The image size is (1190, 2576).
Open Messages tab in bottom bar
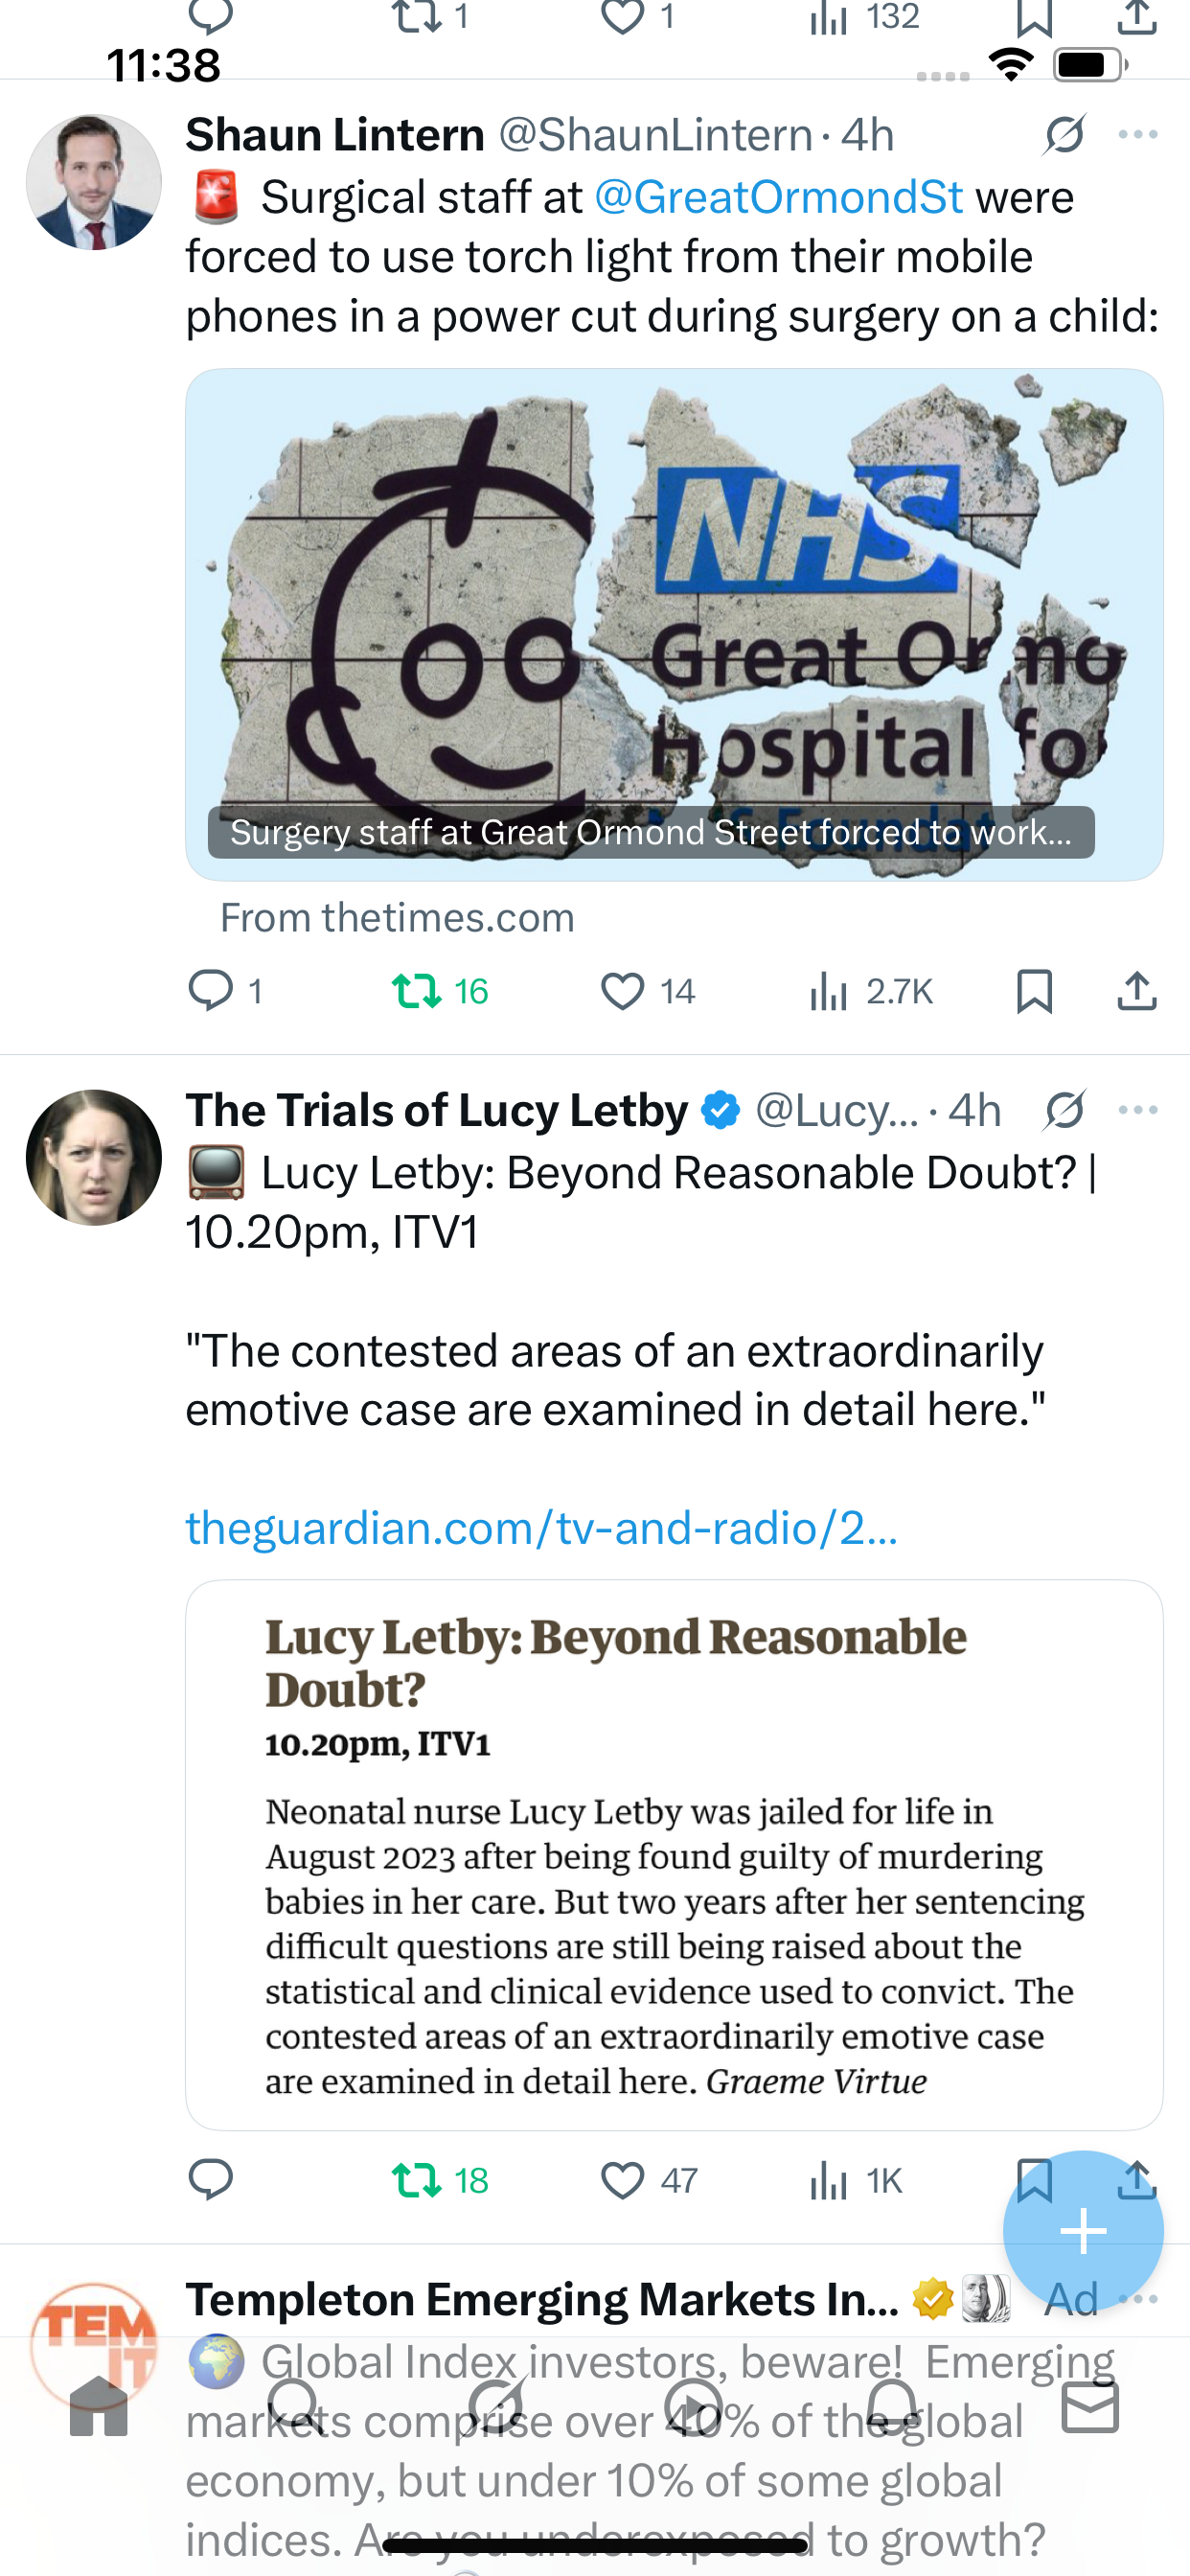pyautogui.click(x=1090, y=2406)
